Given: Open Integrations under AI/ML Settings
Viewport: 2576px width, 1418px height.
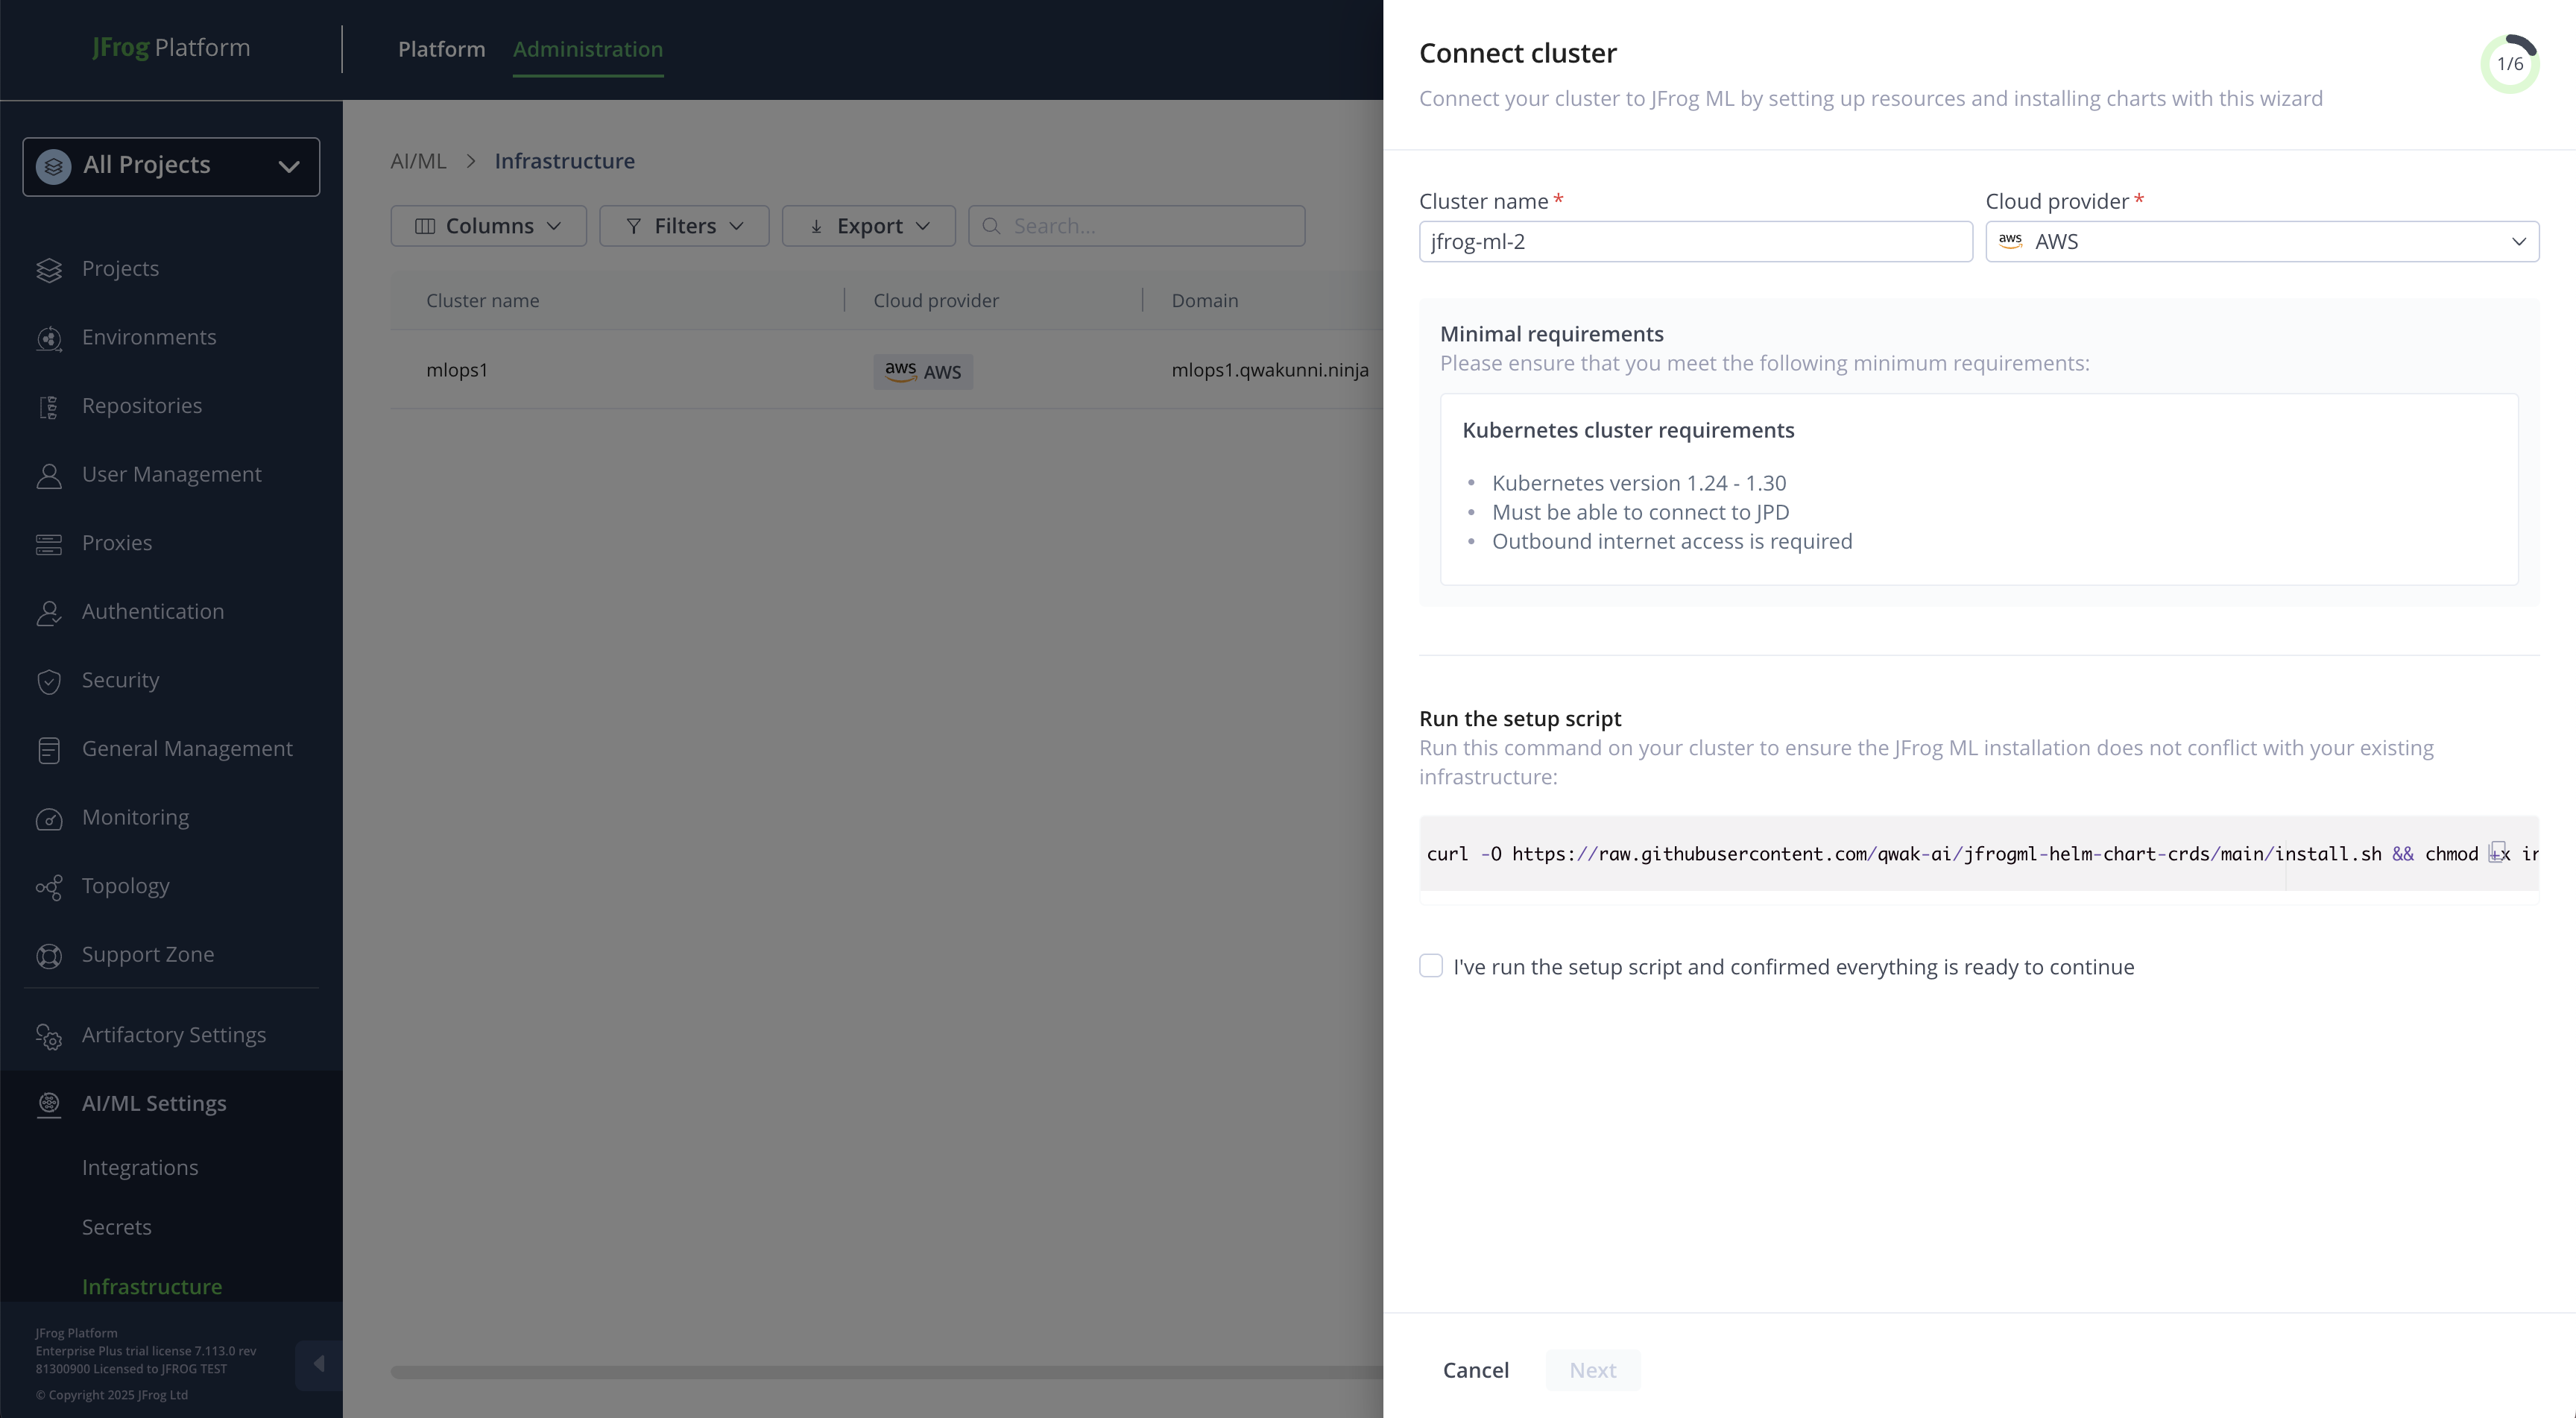Looking at the screenshot, I should pos(140,1168).
